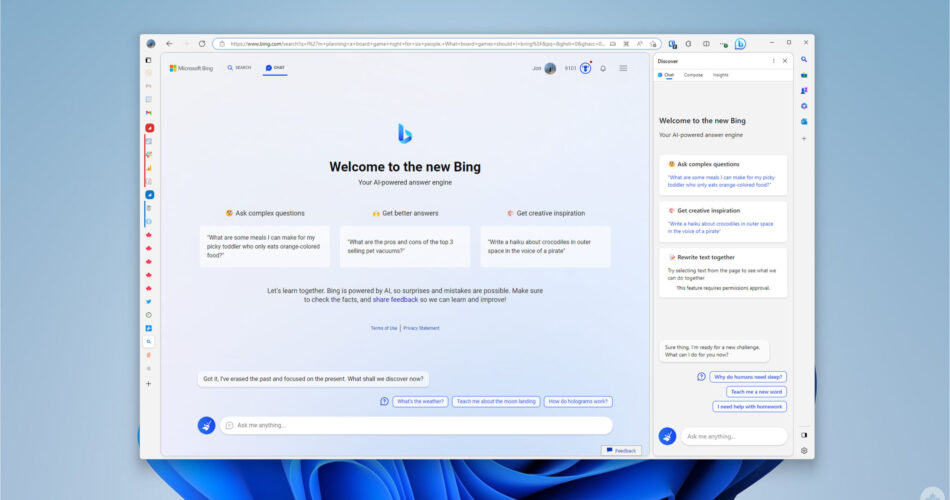
Task: Switch to the Compose tab in Discover
Action: click(693, 75)
